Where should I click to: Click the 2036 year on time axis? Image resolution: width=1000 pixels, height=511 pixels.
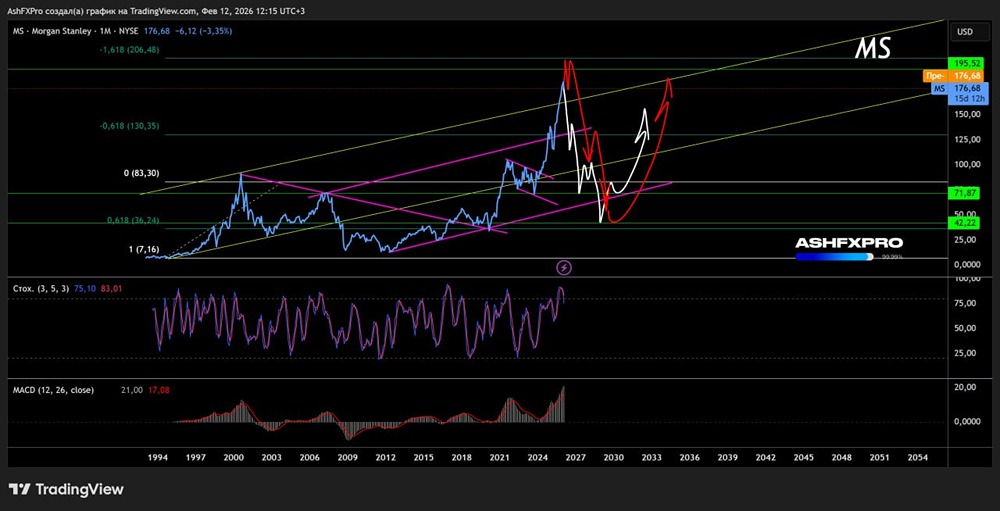click(689, 458)
